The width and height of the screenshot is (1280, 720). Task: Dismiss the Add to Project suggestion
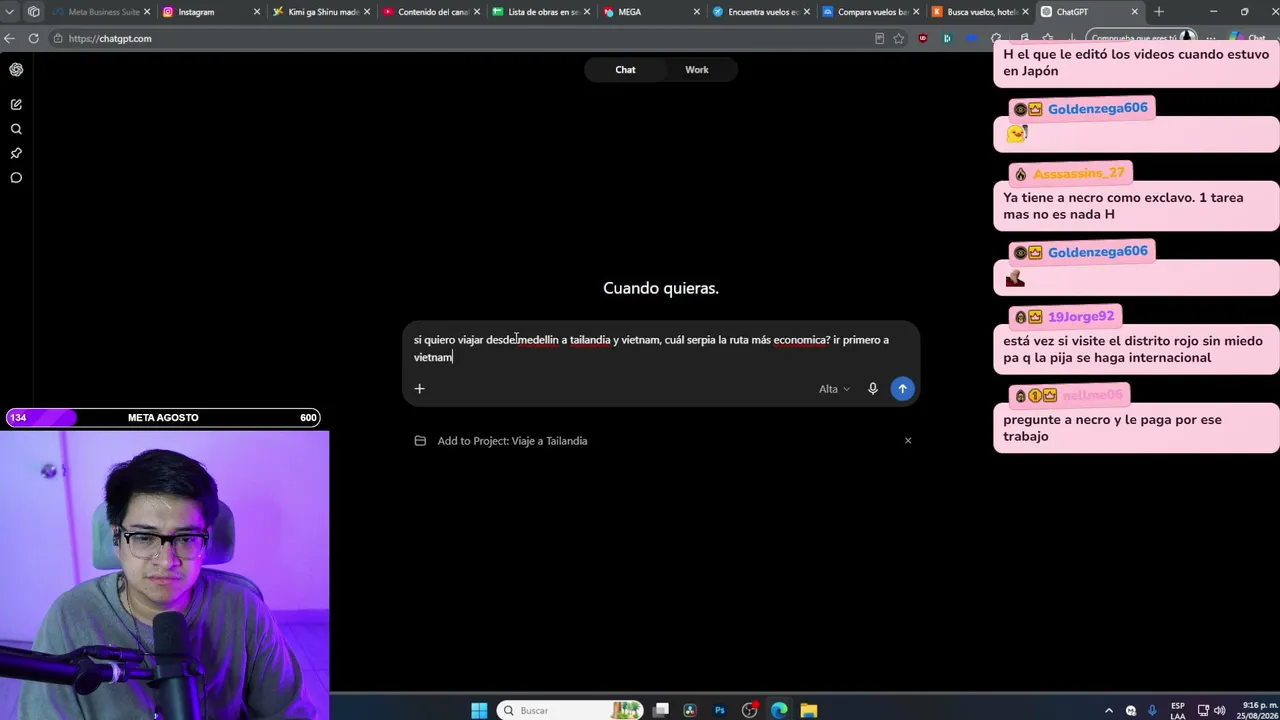click(908, 440)
